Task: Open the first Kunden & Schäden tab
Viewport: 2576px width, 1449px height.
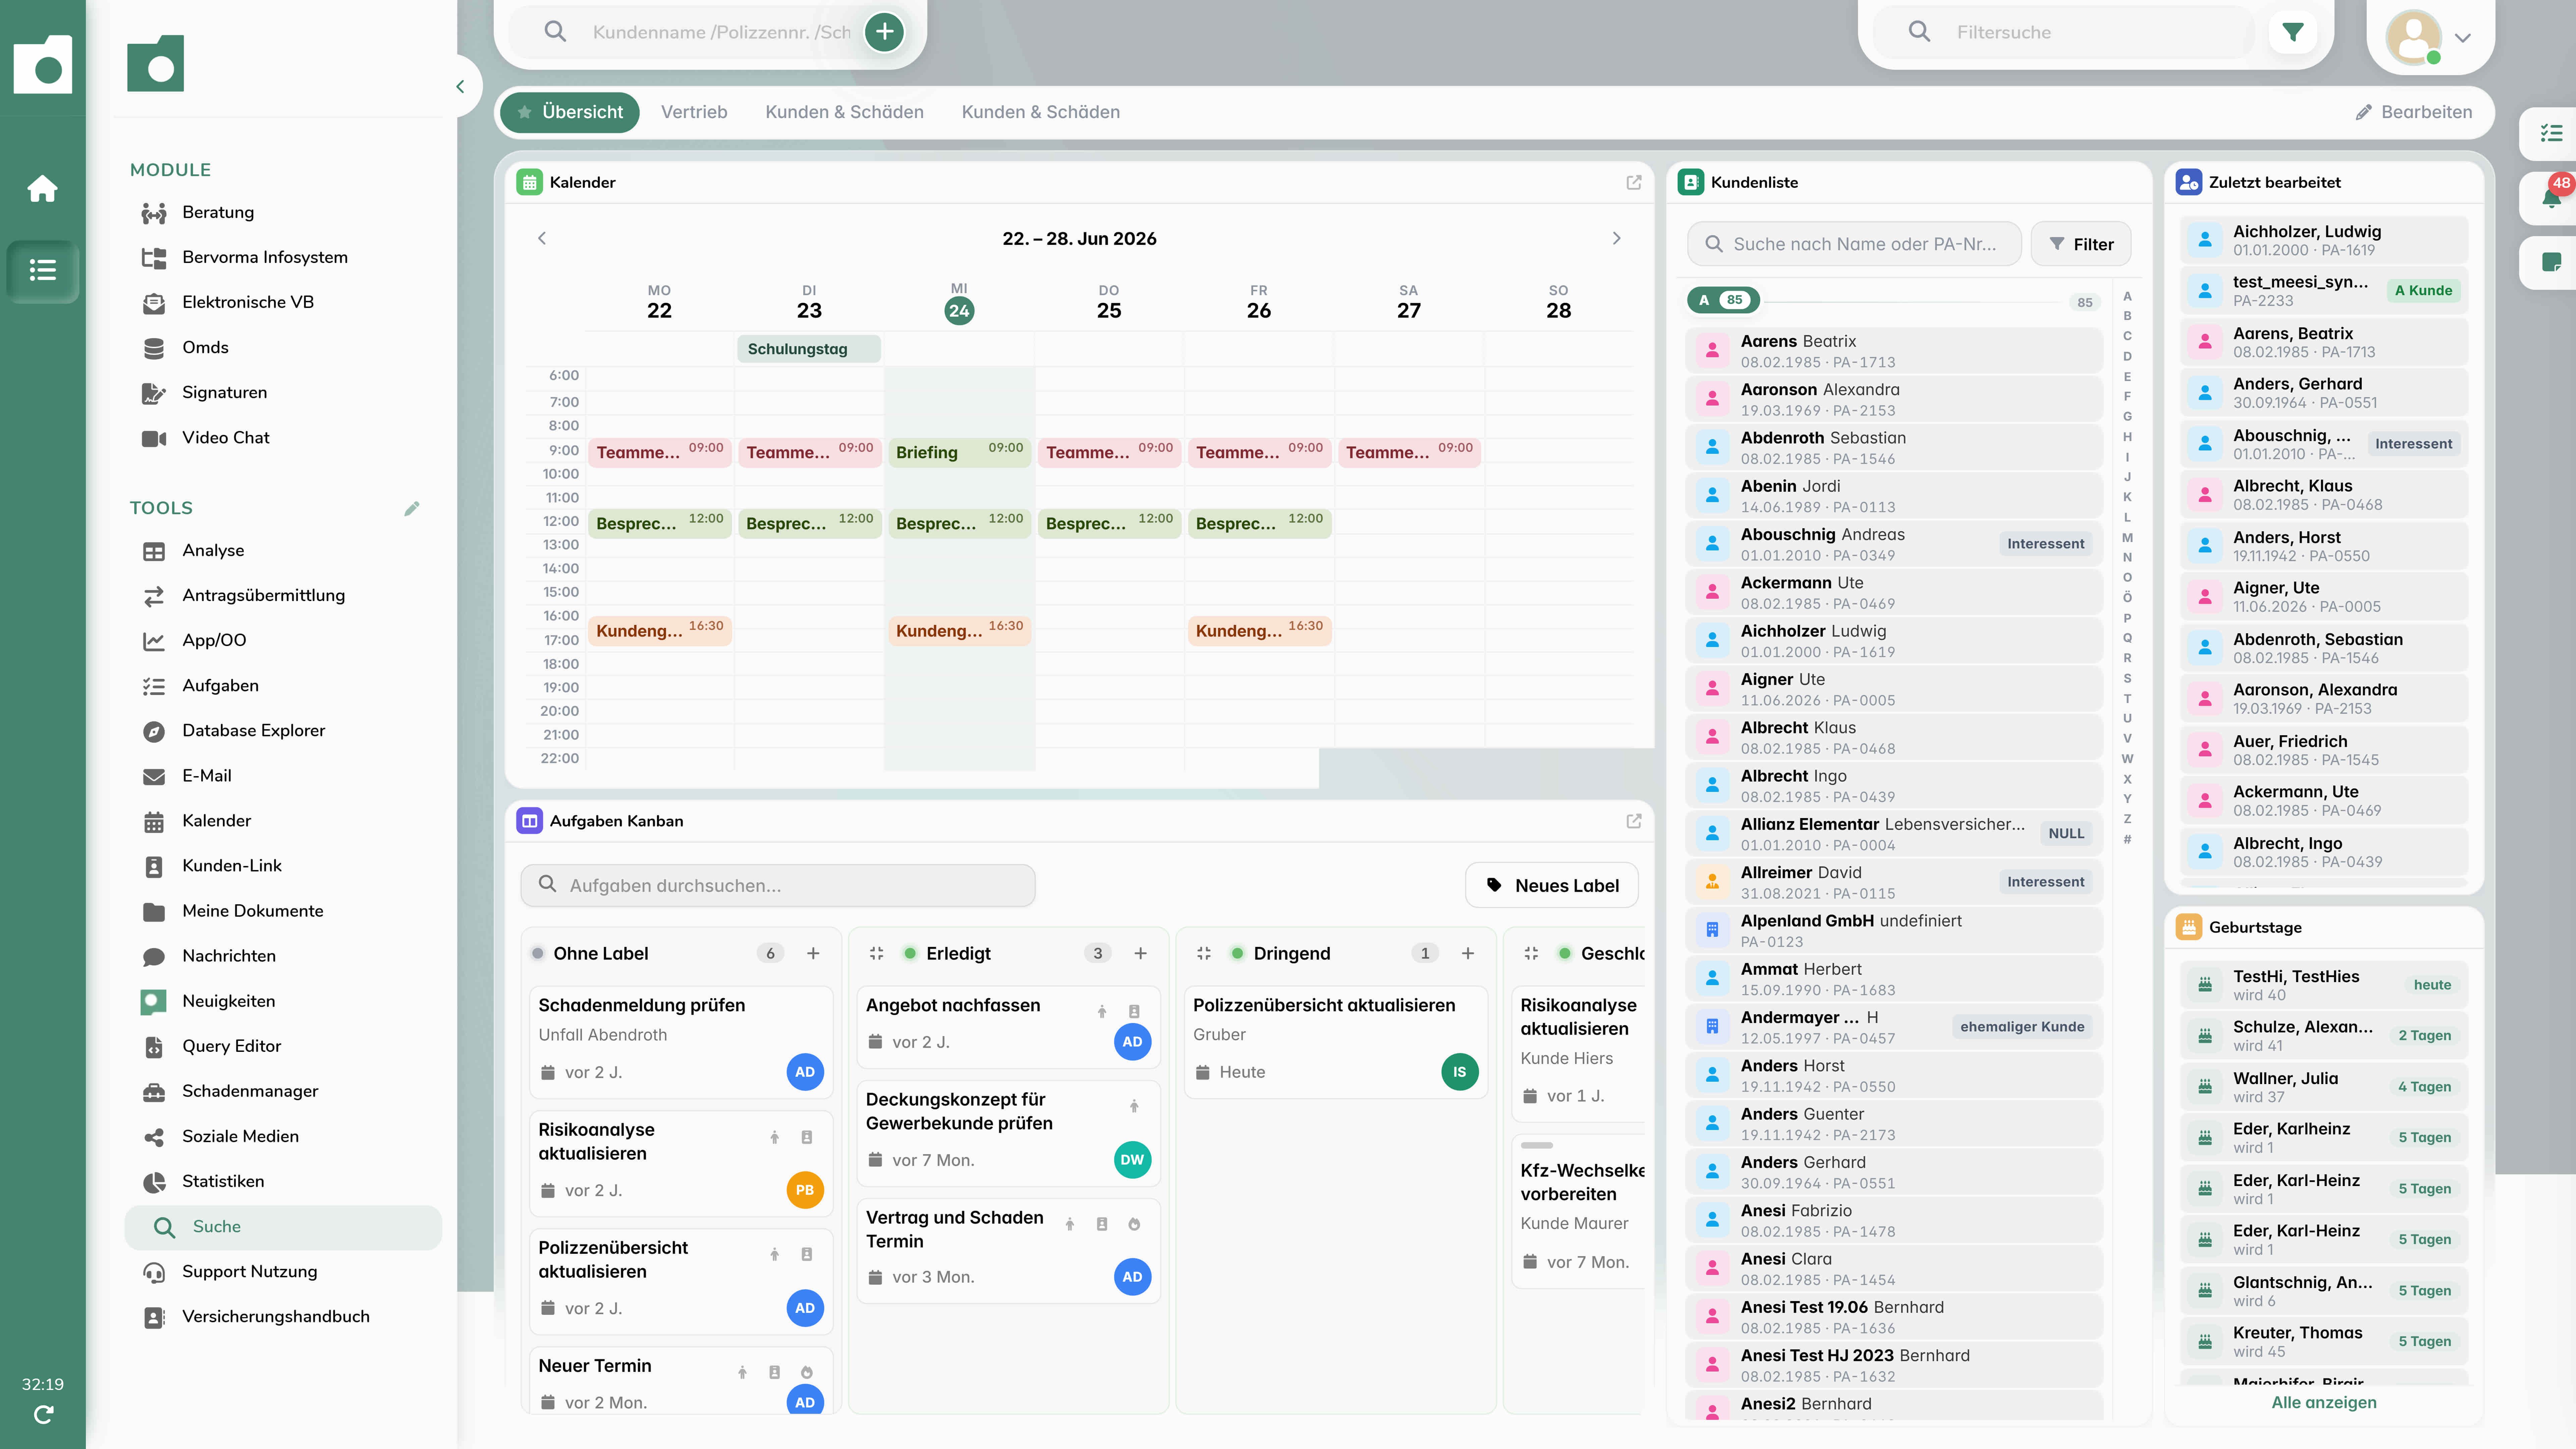Action: [x=844, y=112]
